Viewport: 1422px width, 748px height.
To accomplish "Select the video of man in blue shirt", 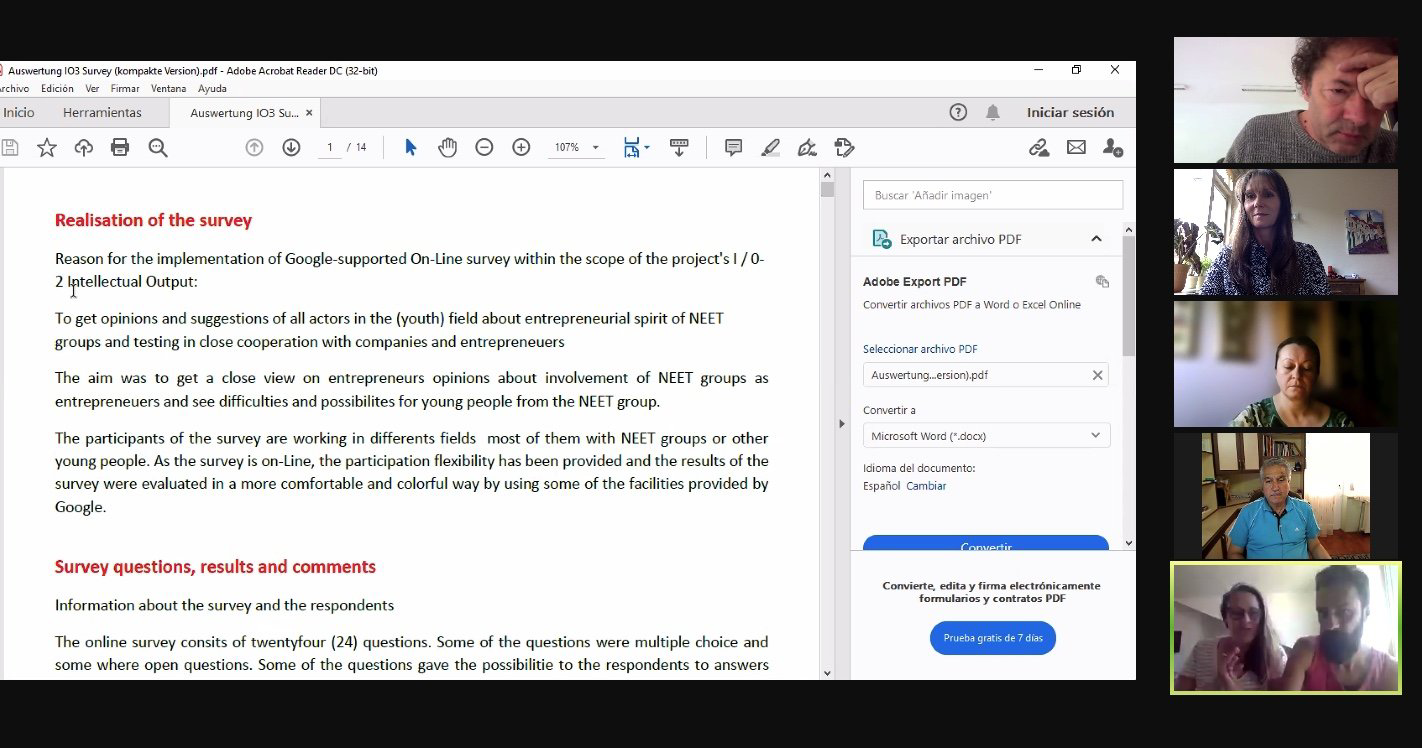I will tap(1286, 496).
